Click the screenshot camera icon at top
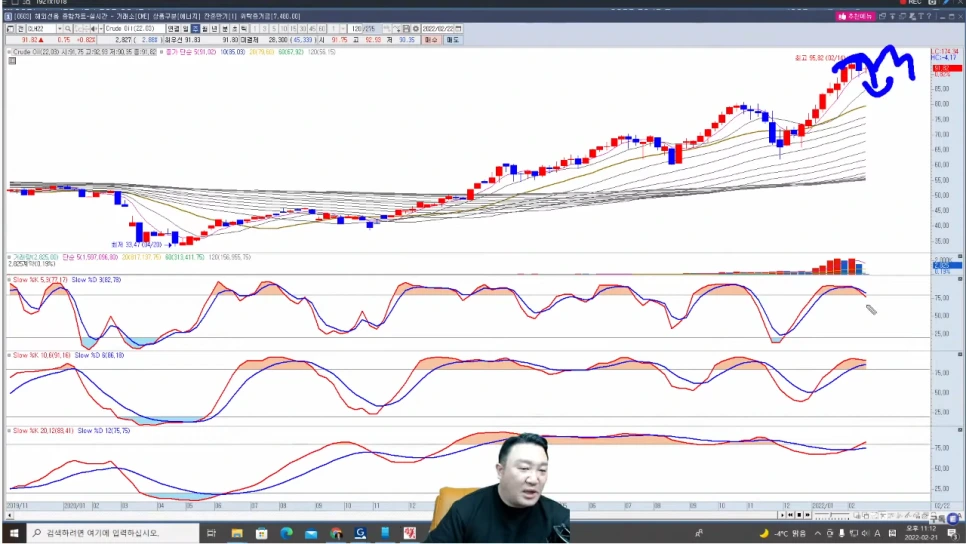966x544 pixels. tap(932, 2)
